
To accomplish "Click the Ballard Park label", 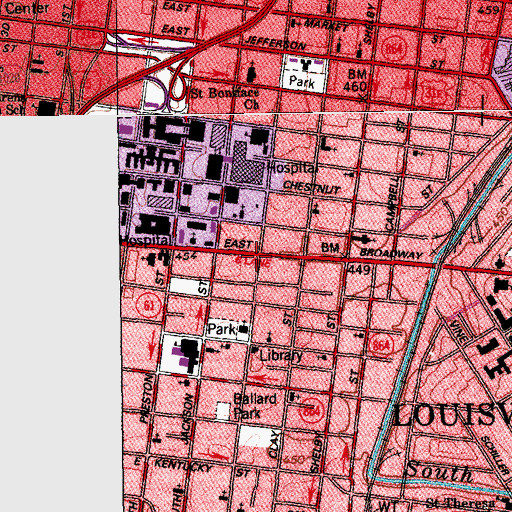I will click(255, 406).
